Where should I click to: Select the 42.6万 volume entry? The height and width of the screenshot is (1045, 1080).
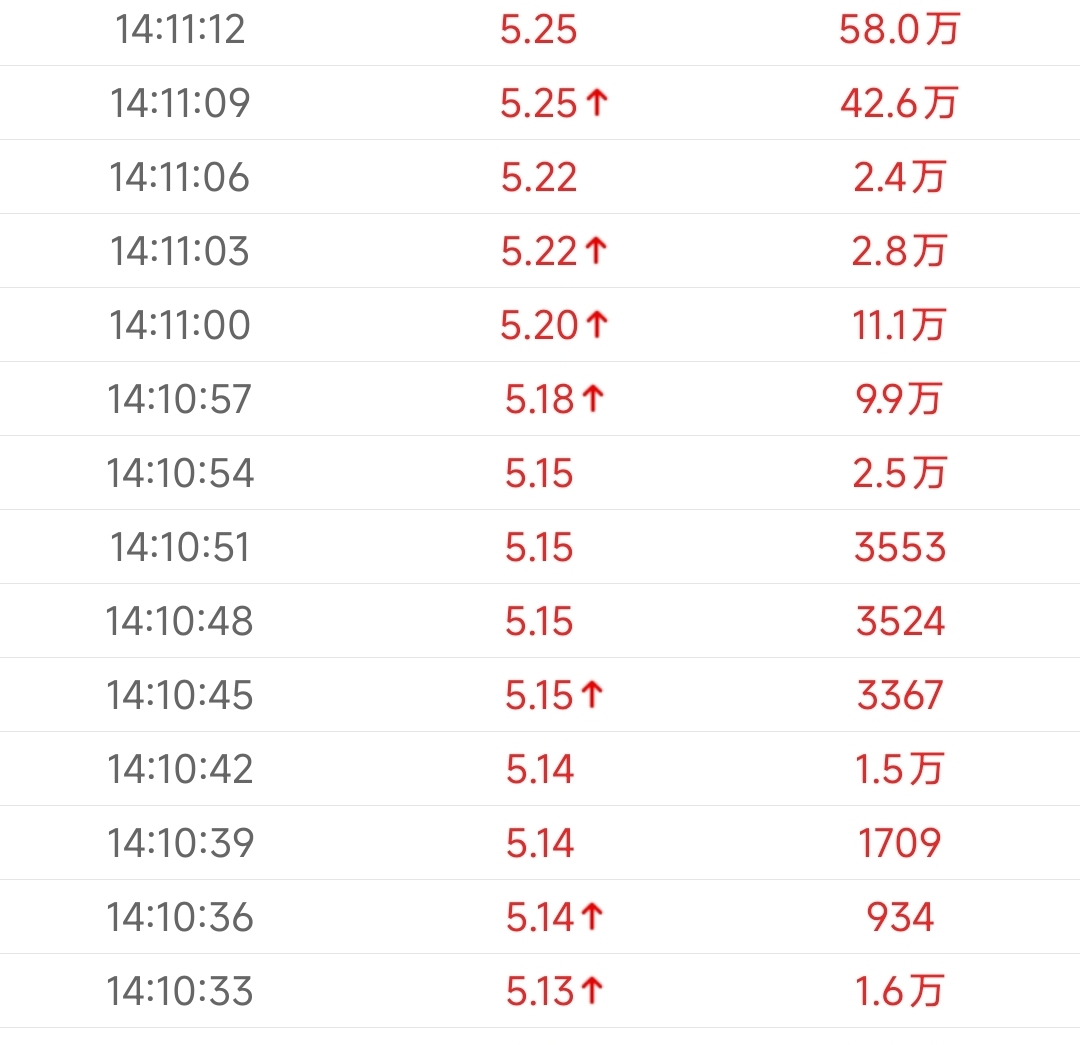900,103
